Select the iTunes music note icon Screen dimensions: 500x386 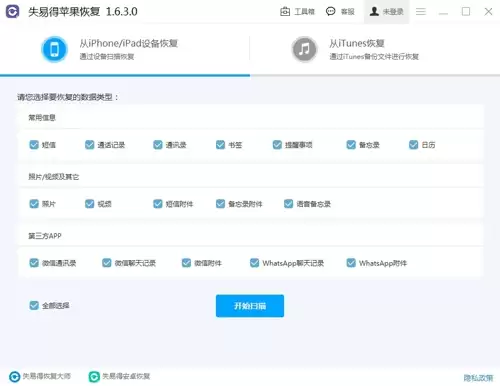(x=304, y=49)
